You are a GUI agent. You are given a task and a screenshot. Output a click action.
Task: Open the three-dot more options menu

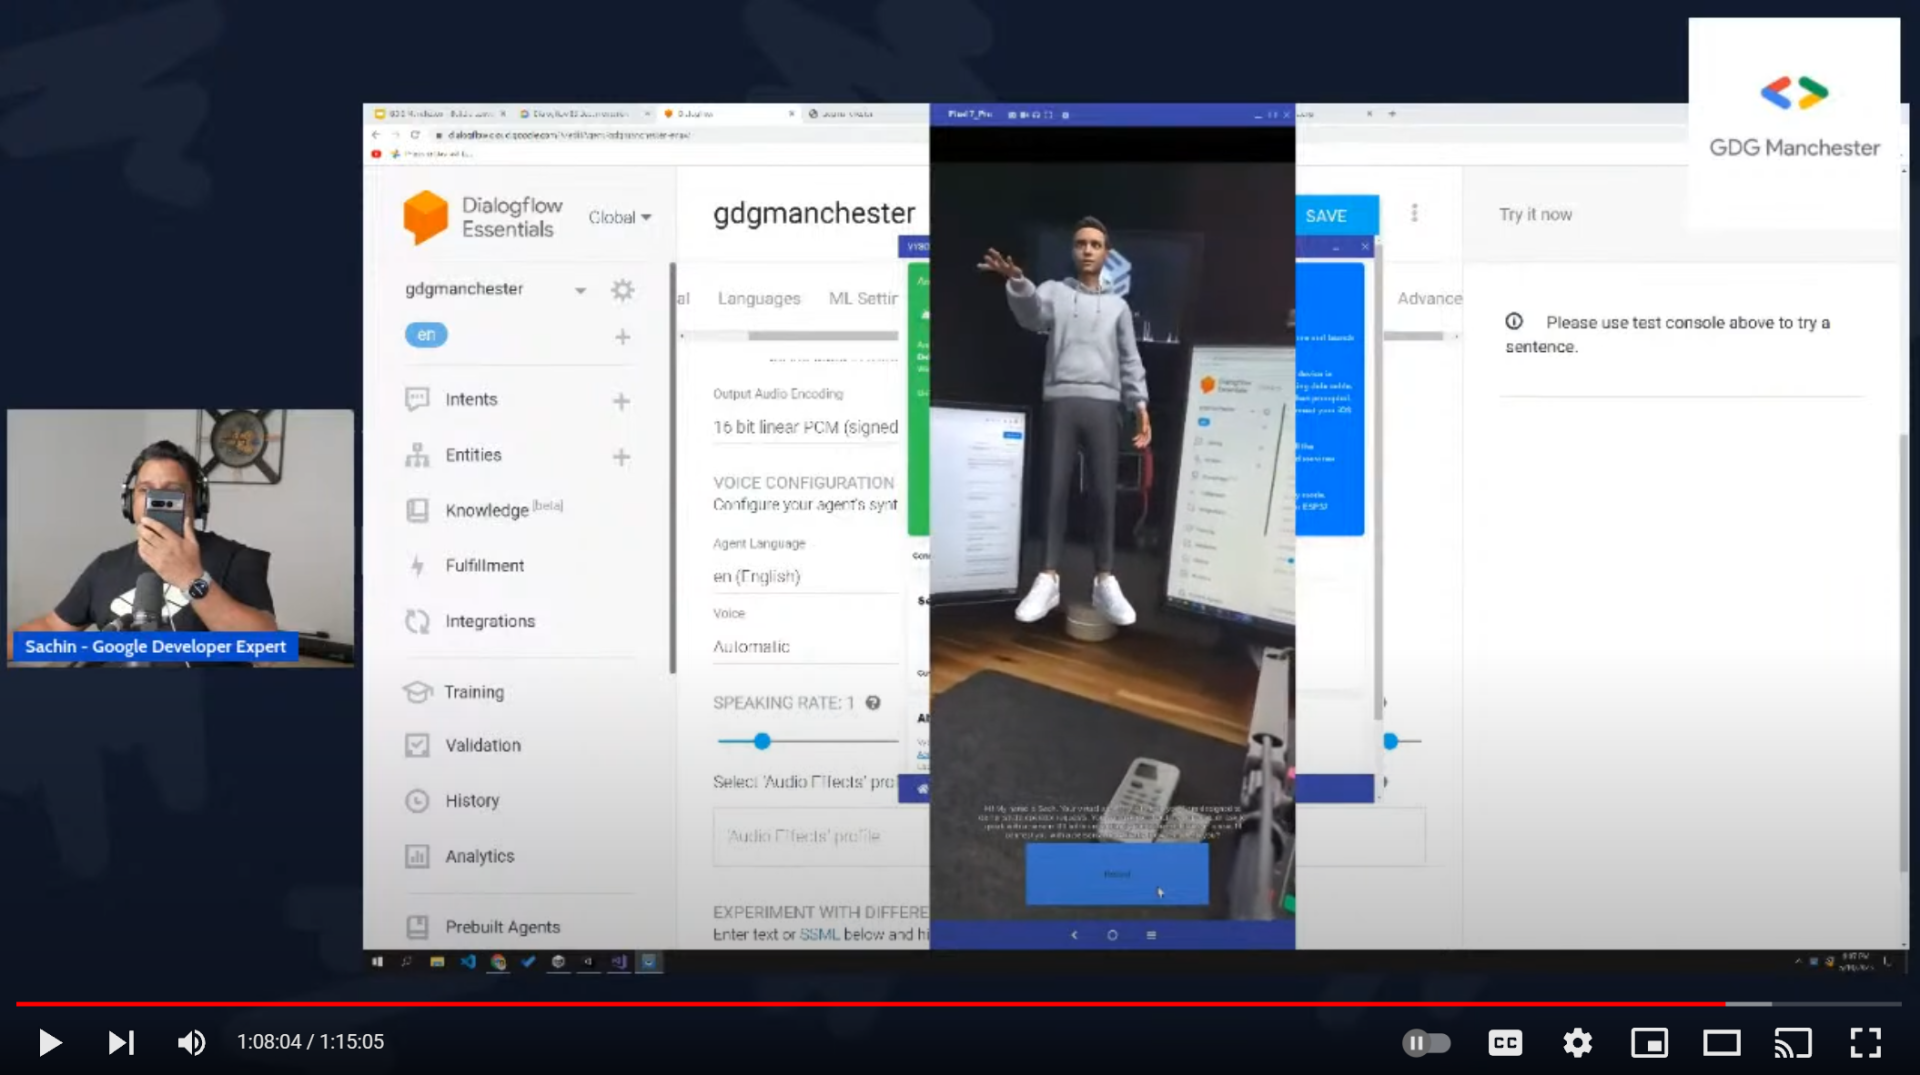[1414, 214]
